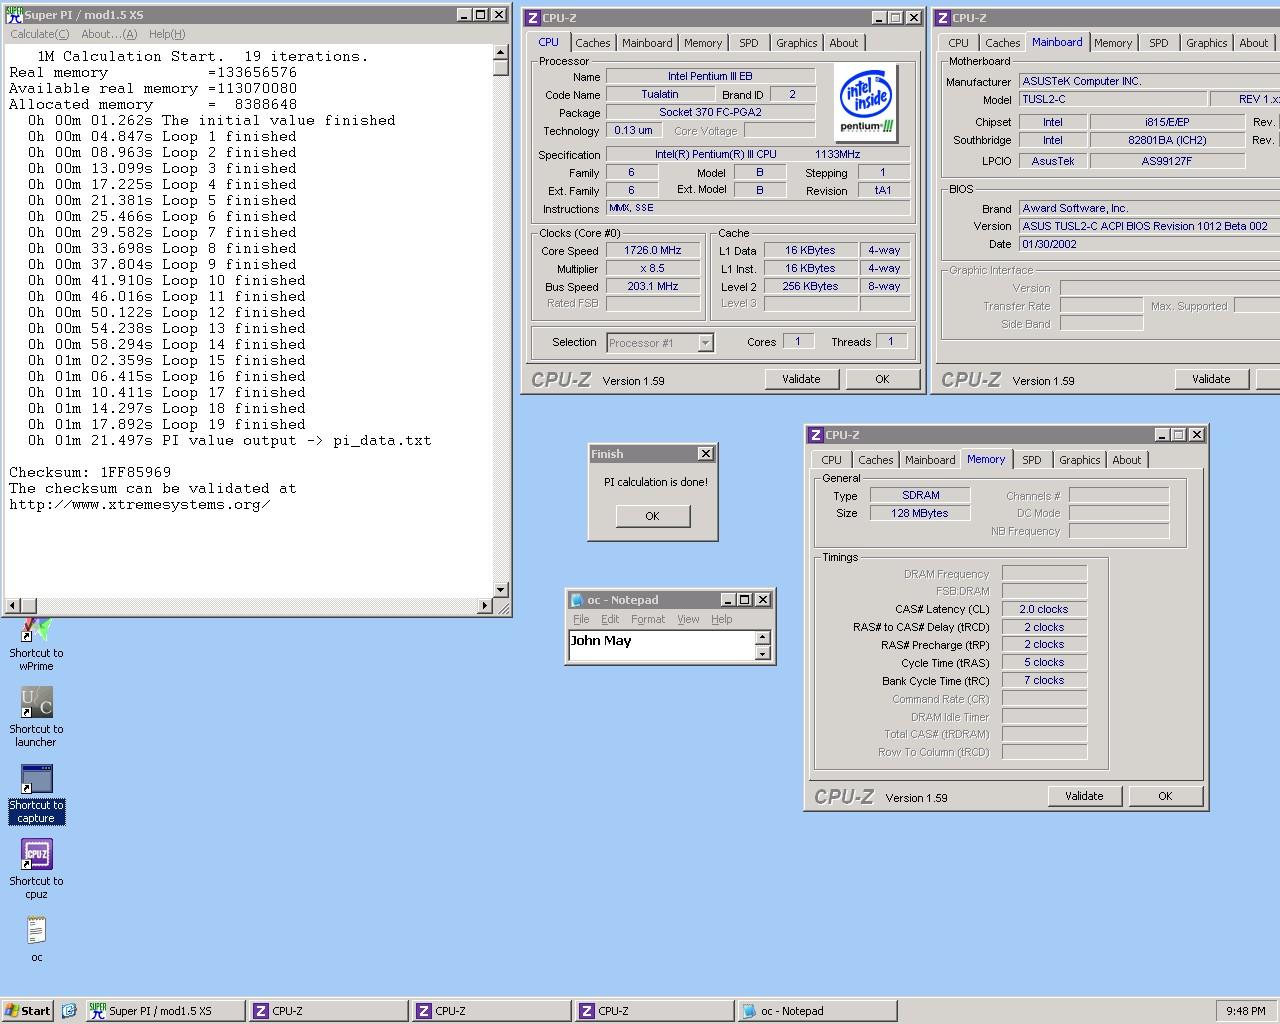Select CPU tab in Mainboard CPU-Z window
Screen dimensions: 1280x1024
click(x=958, y=43)
